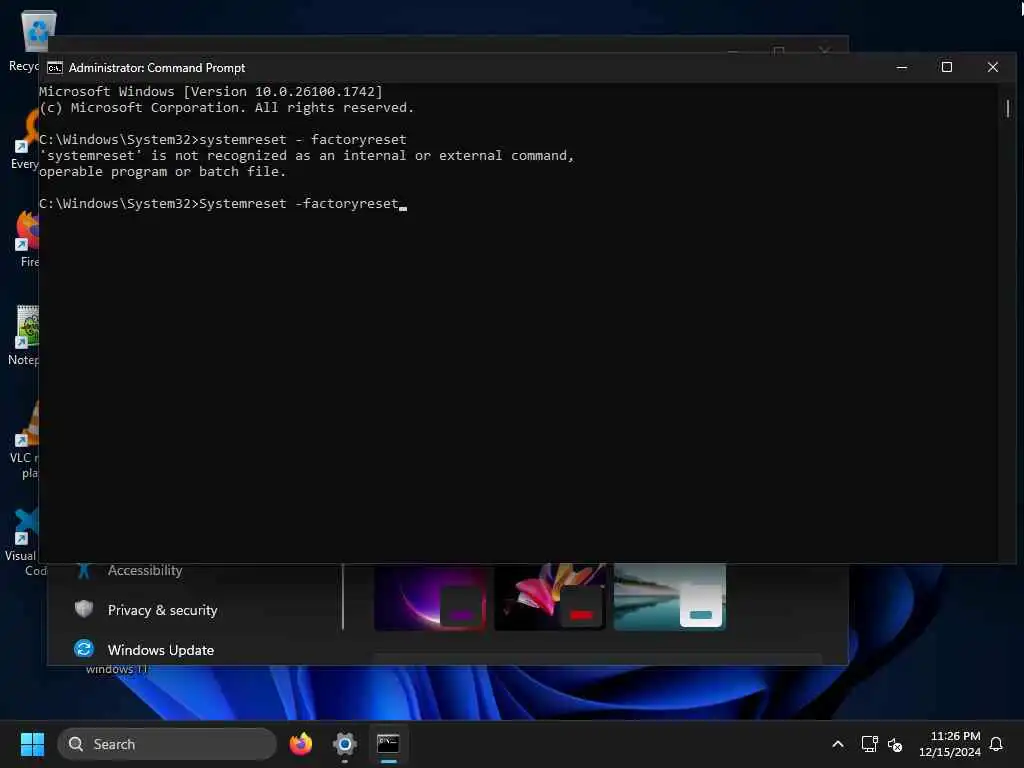Maximize the Command Prompt window

click(947, 67)
